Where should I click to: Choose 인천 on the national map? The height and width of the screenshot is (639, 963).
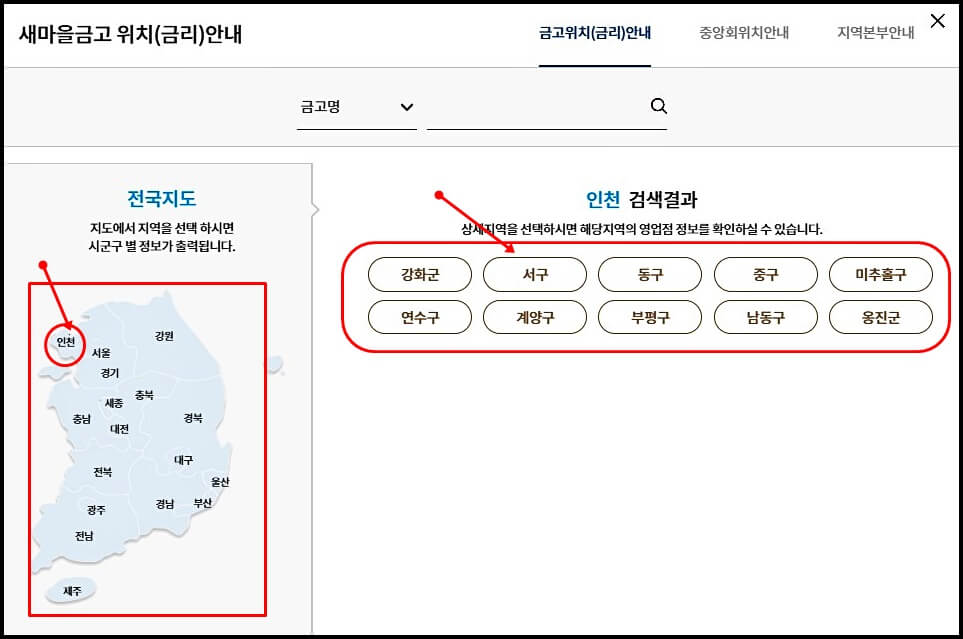click(66, 342)
